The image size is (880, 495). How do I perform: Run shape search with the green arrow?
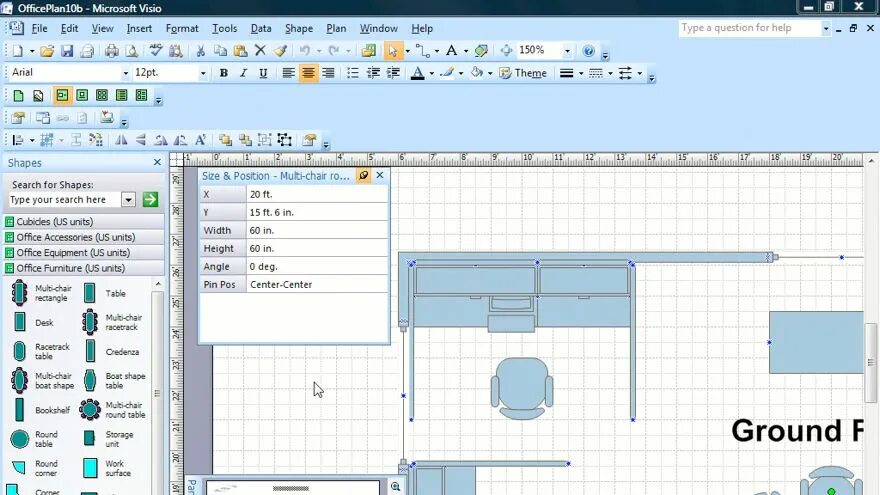click(150, 200)
